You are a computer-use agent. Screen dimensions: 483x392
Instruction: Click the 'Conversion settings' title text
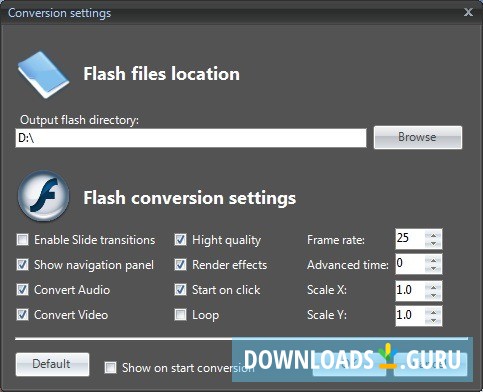tap(59, 13)
